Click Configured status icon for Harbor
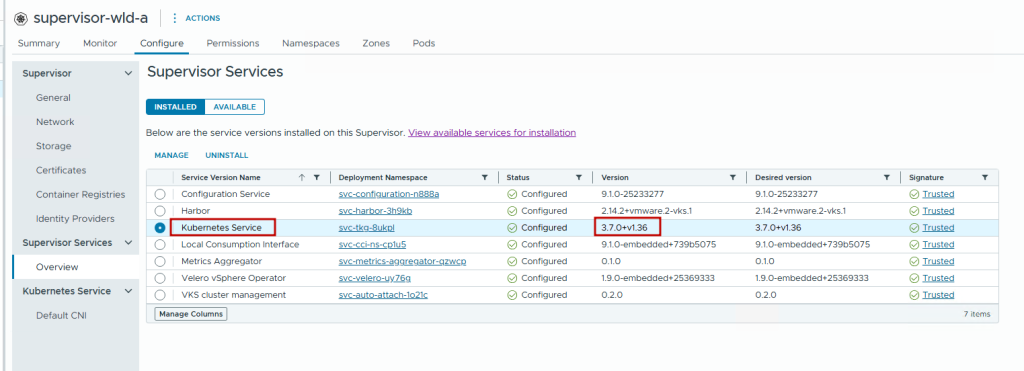 (x=512, y=211)
